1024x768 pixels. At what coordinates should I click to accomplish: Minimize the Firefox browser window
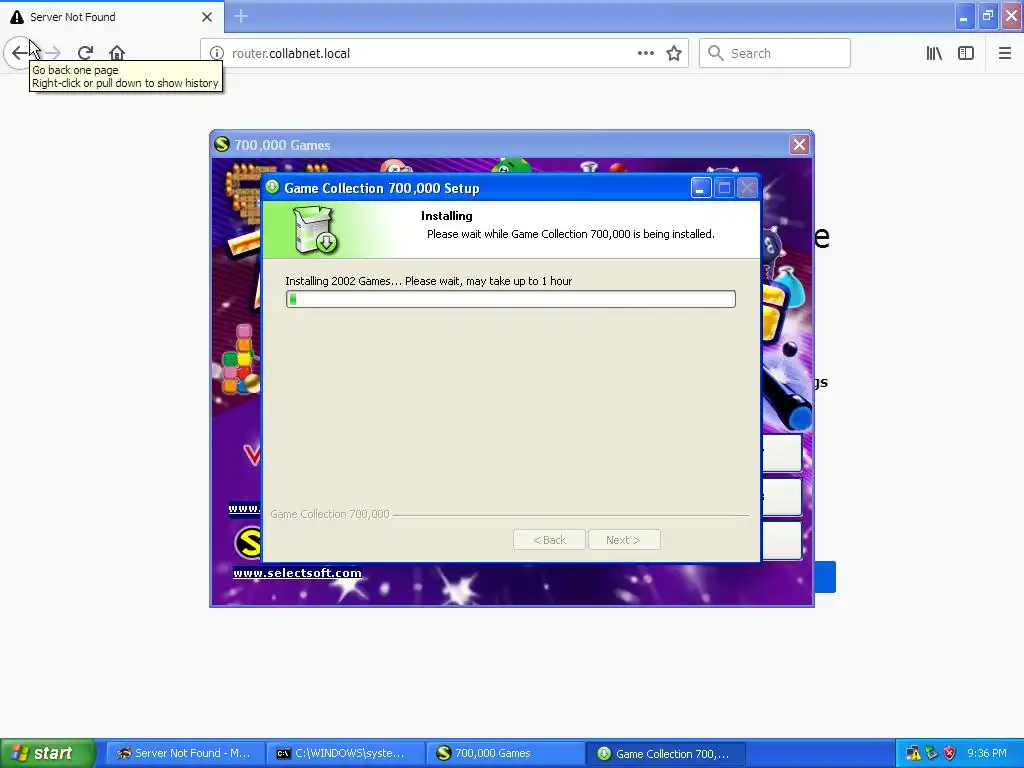click(x=964, y=16)
